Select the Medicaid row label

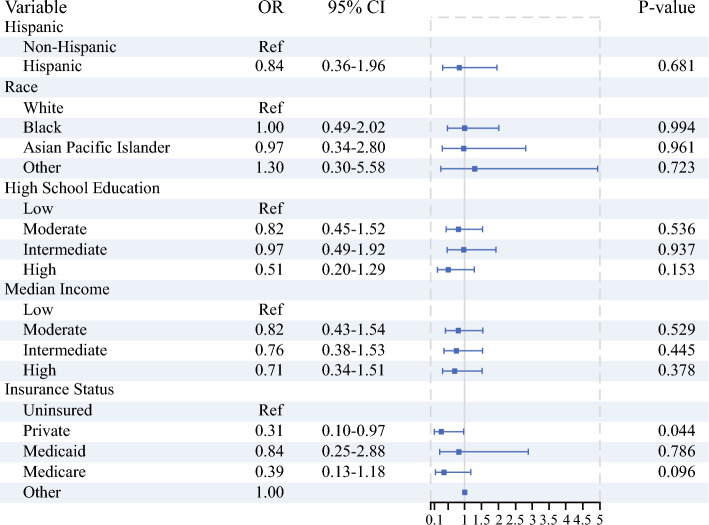(54, 451)
